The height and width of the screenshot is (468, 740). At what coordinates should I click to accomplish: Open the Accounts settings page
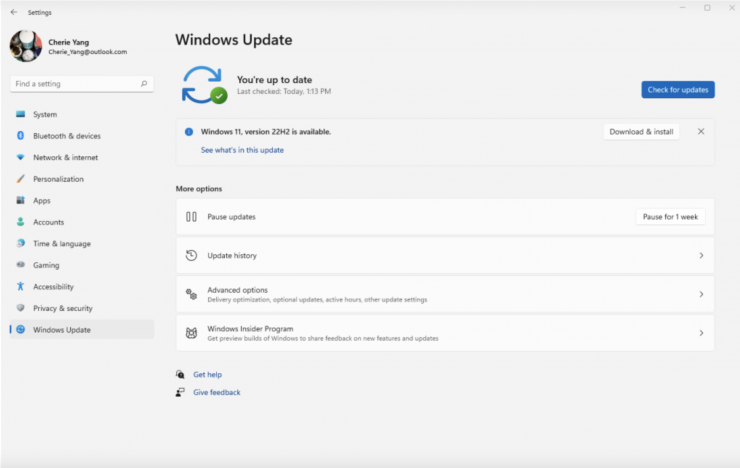coord(48,222)
